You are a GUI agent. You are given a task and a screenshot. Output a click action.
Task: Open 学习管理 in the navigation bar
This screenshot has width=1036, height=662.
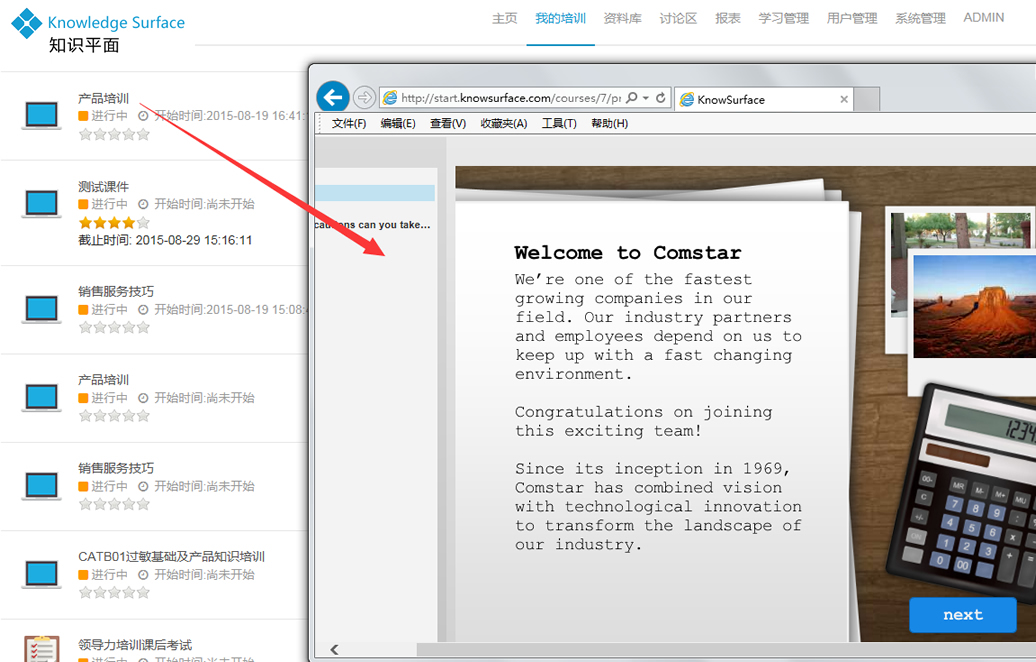tap(784, 18)
